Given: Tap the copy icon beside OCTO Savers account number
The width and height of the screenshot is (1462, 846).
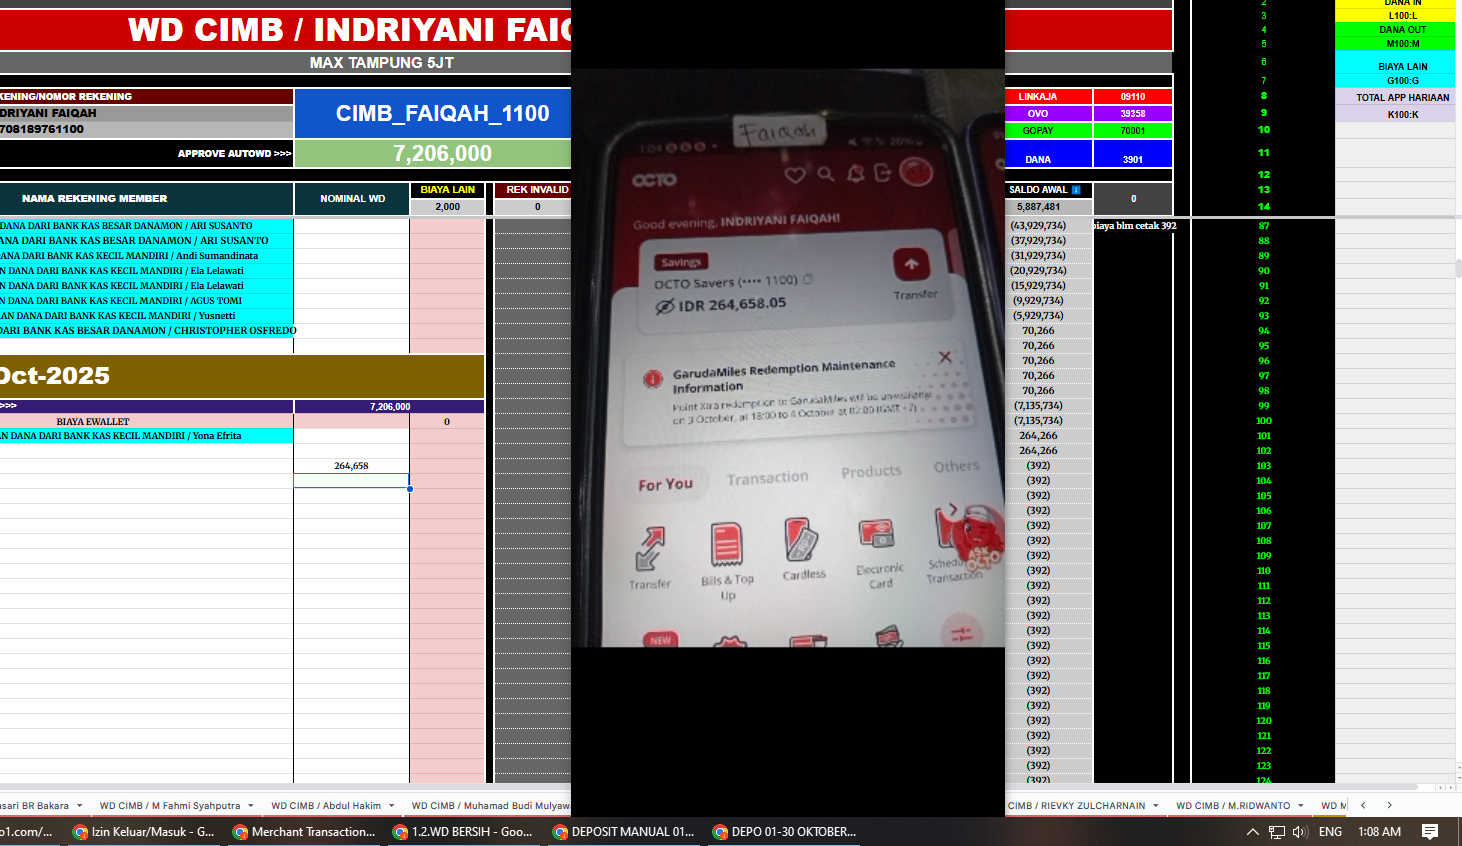Looking at the screenshot, I should click(x=808, y=279).
